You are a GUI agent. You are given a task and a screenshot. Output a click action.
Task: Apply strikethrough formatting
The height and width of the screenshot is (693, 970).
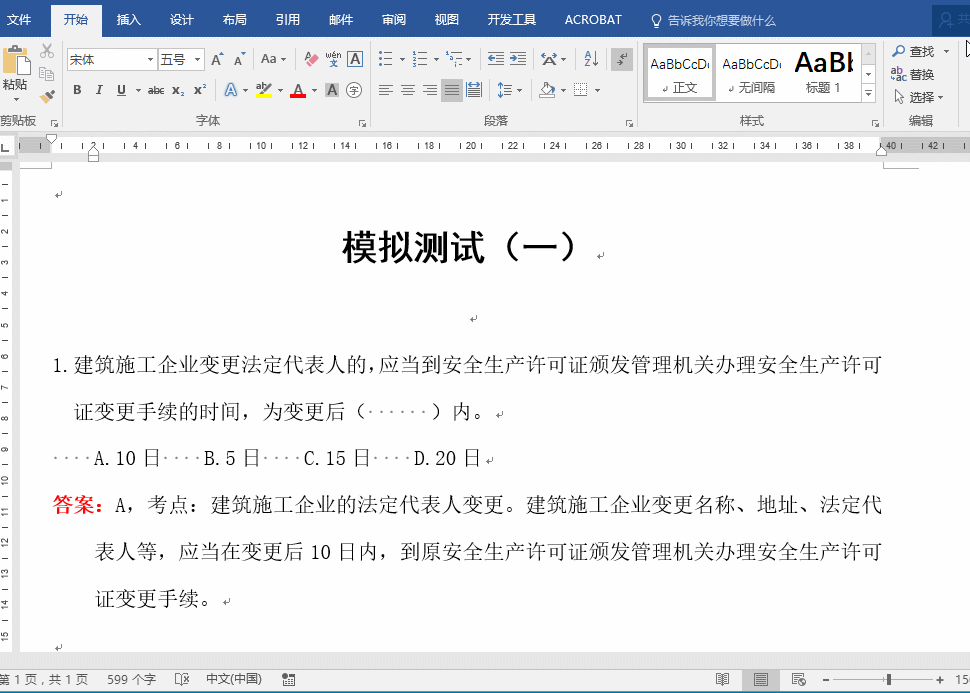point(156,90)
